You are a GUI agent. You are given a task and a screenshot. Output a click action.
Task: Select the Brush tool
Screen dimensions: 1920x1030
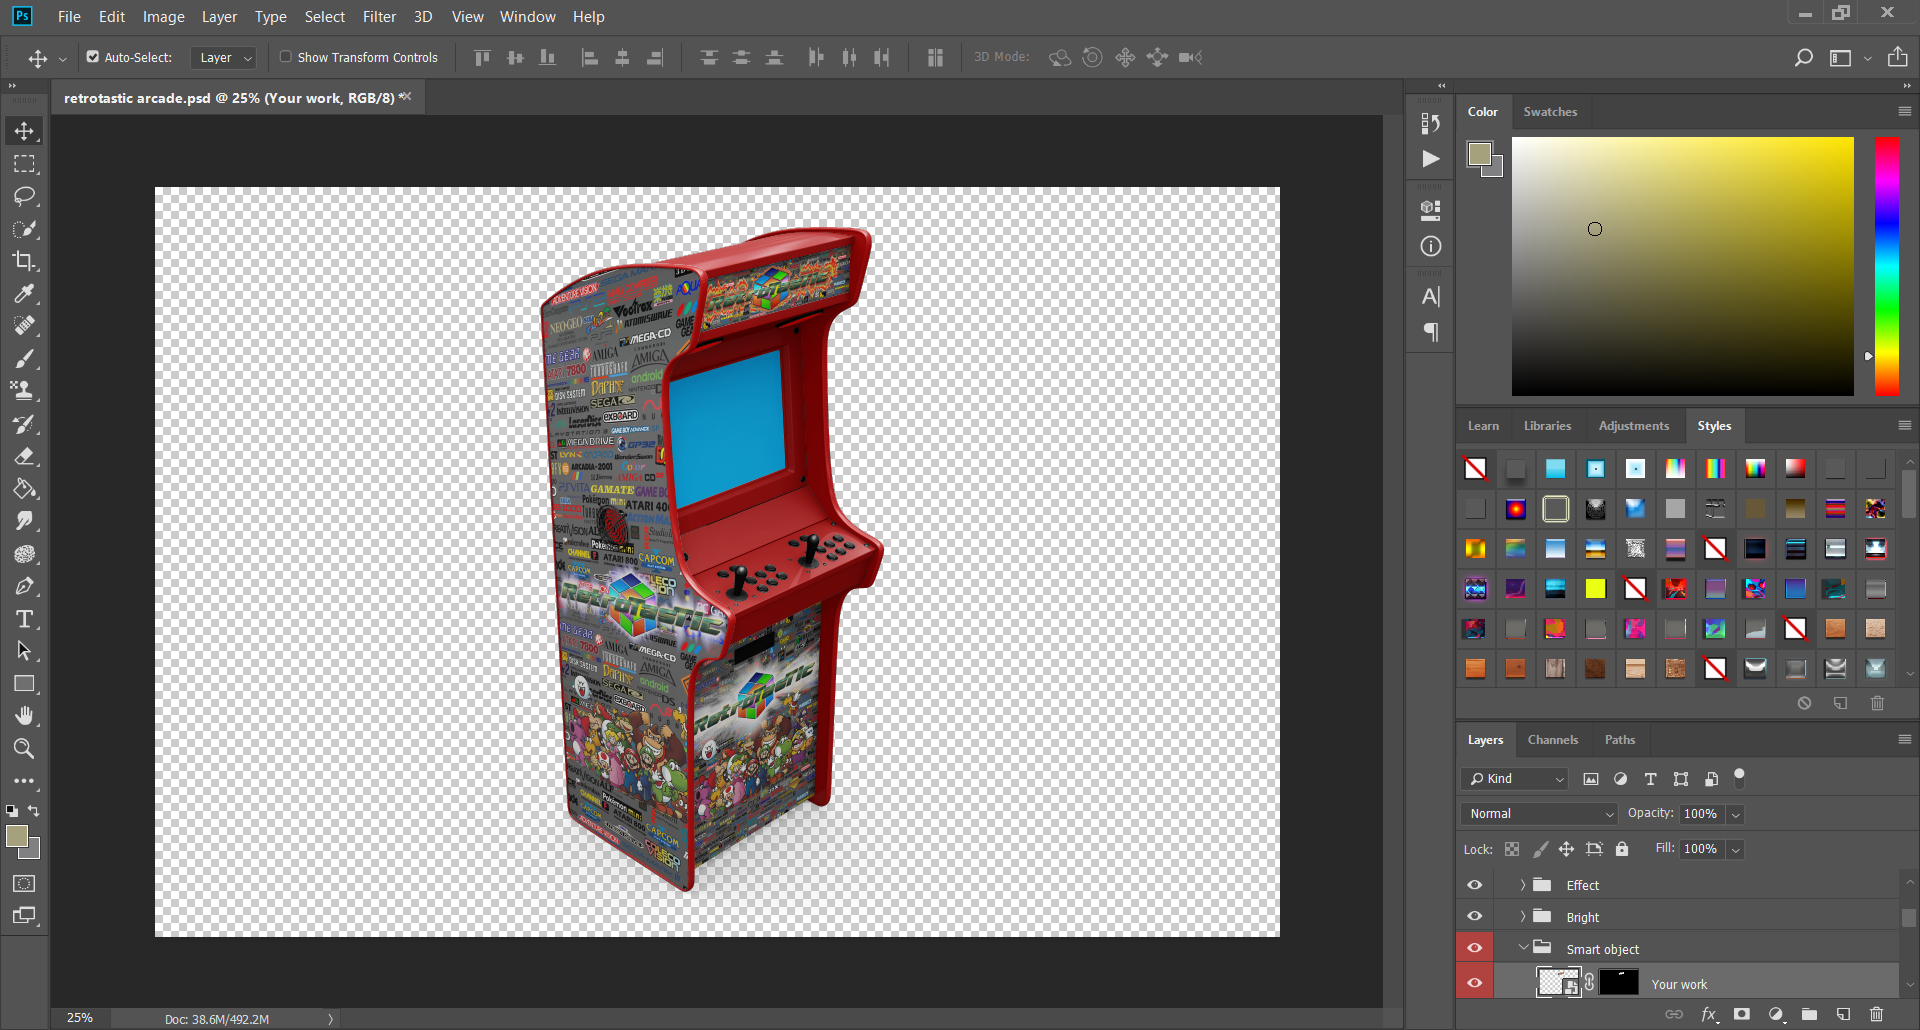[x=24, y=359]
